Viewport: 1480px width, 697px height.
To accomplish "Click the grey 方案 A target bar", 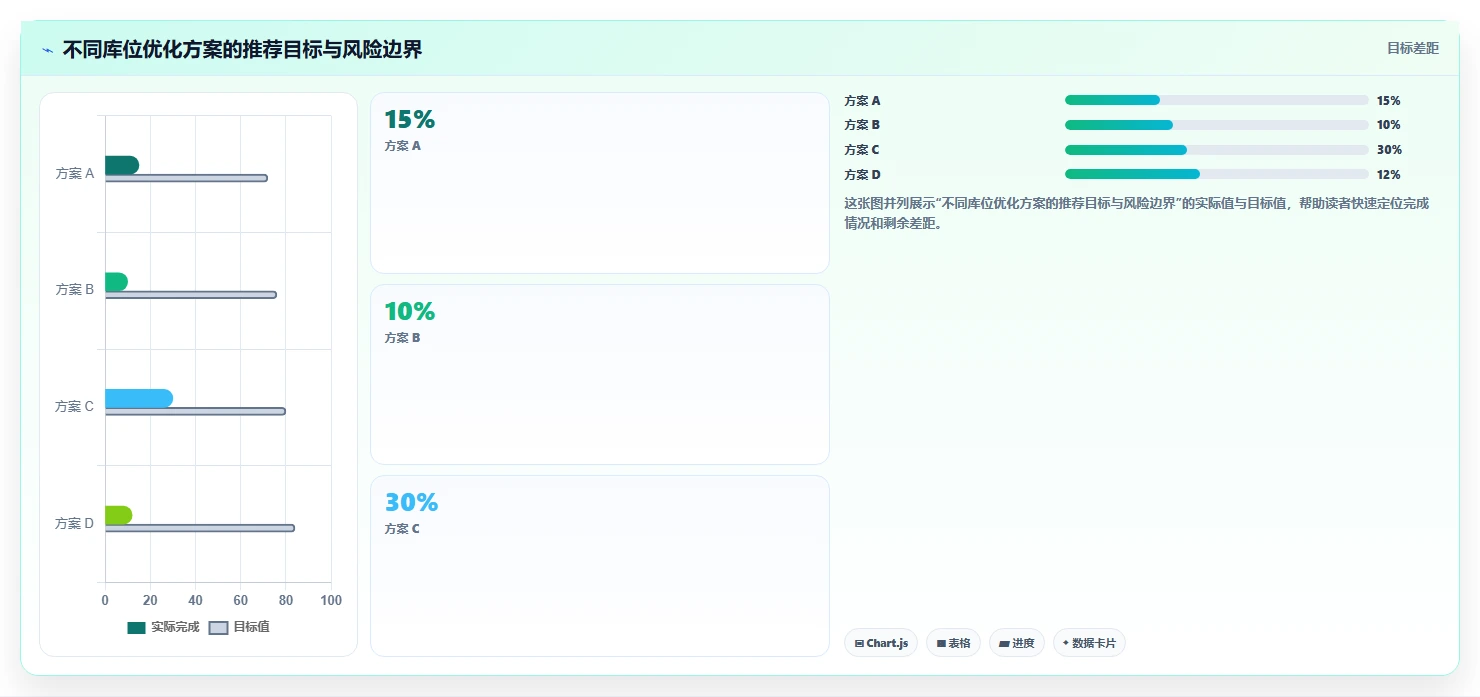I will pyautogui.click(x=186, y=178).
